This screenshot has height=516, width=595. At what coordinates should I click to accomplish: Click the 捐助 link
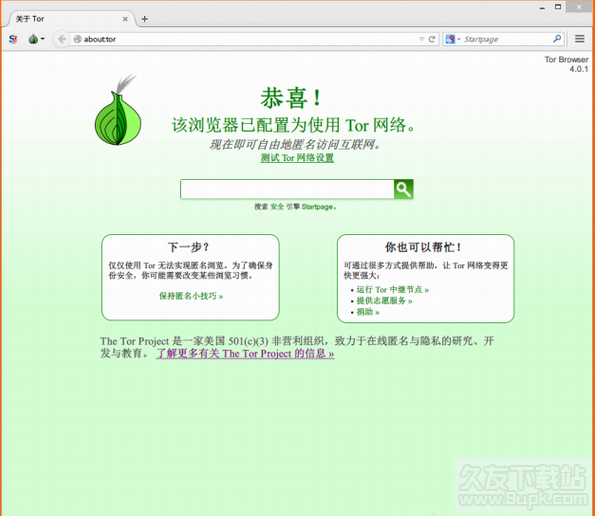tap(368, 312)
